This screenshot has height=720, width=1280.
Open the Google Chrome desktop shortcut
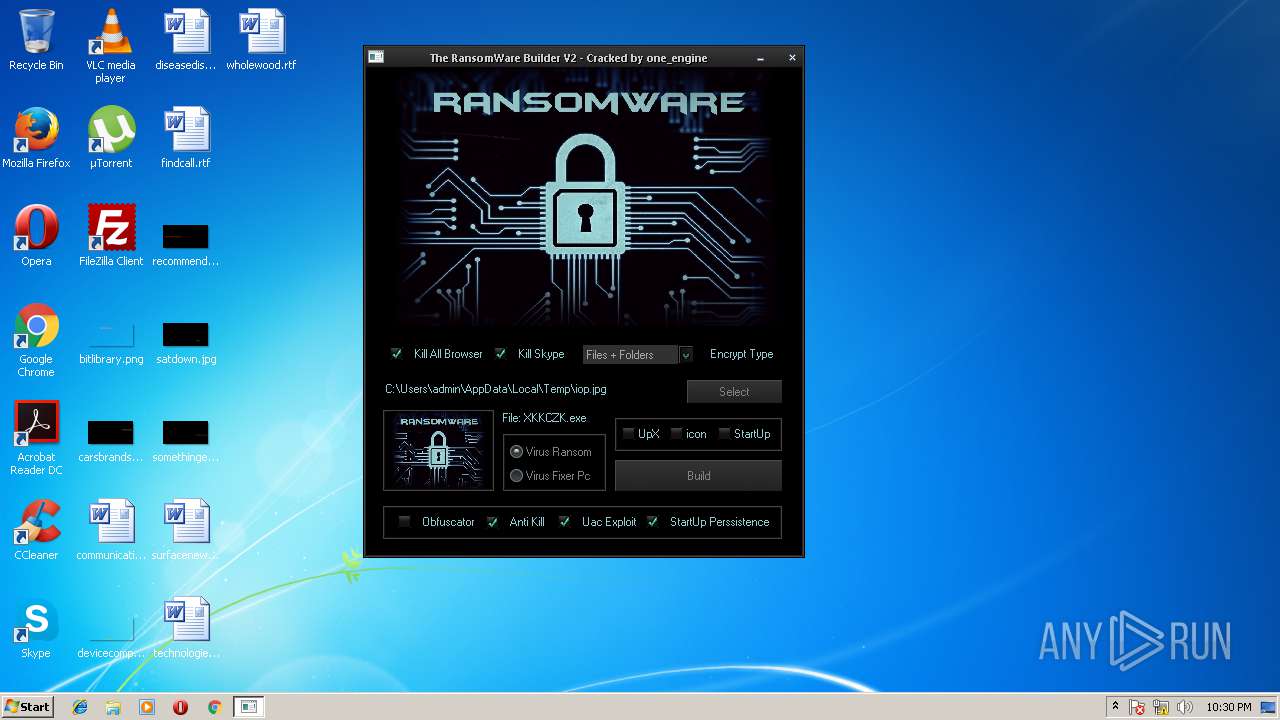36,340
